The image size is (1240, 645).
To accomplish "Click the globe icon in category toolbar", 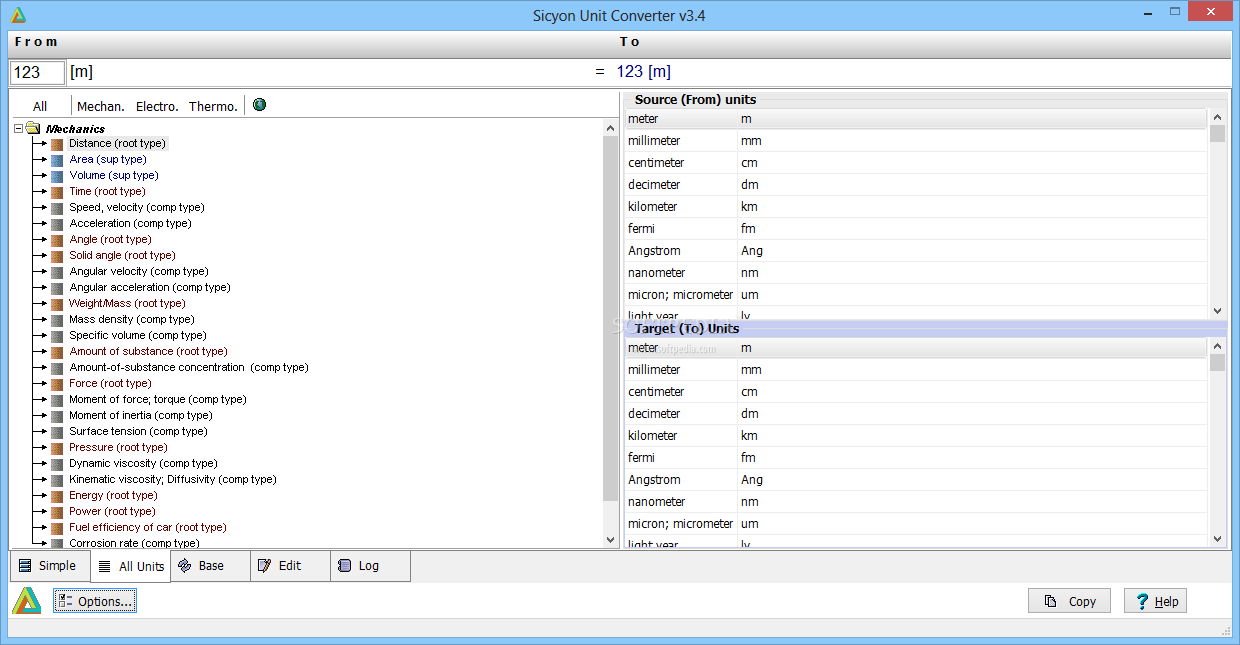I will 259,105.
